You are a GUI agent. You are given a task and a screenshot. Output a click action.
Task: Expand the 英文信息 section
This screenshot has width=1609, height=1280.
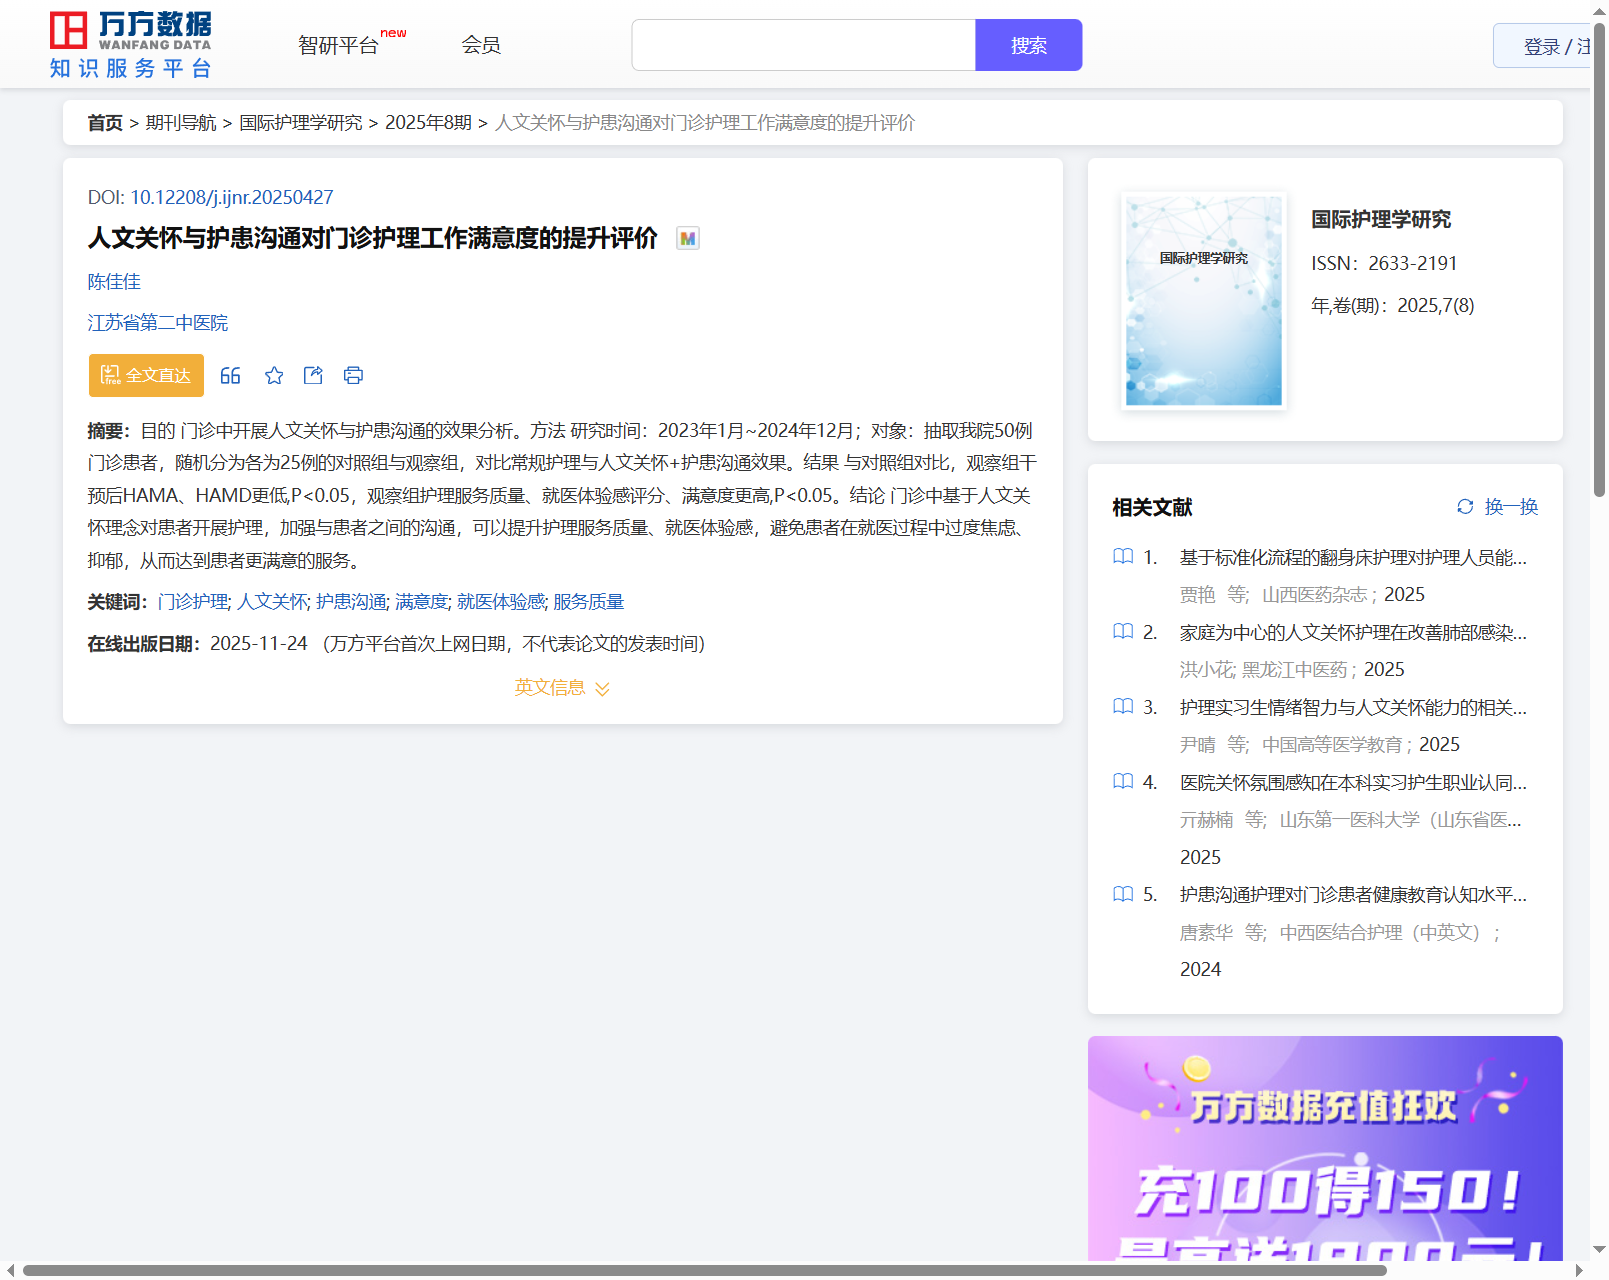[x=561, y=688]
